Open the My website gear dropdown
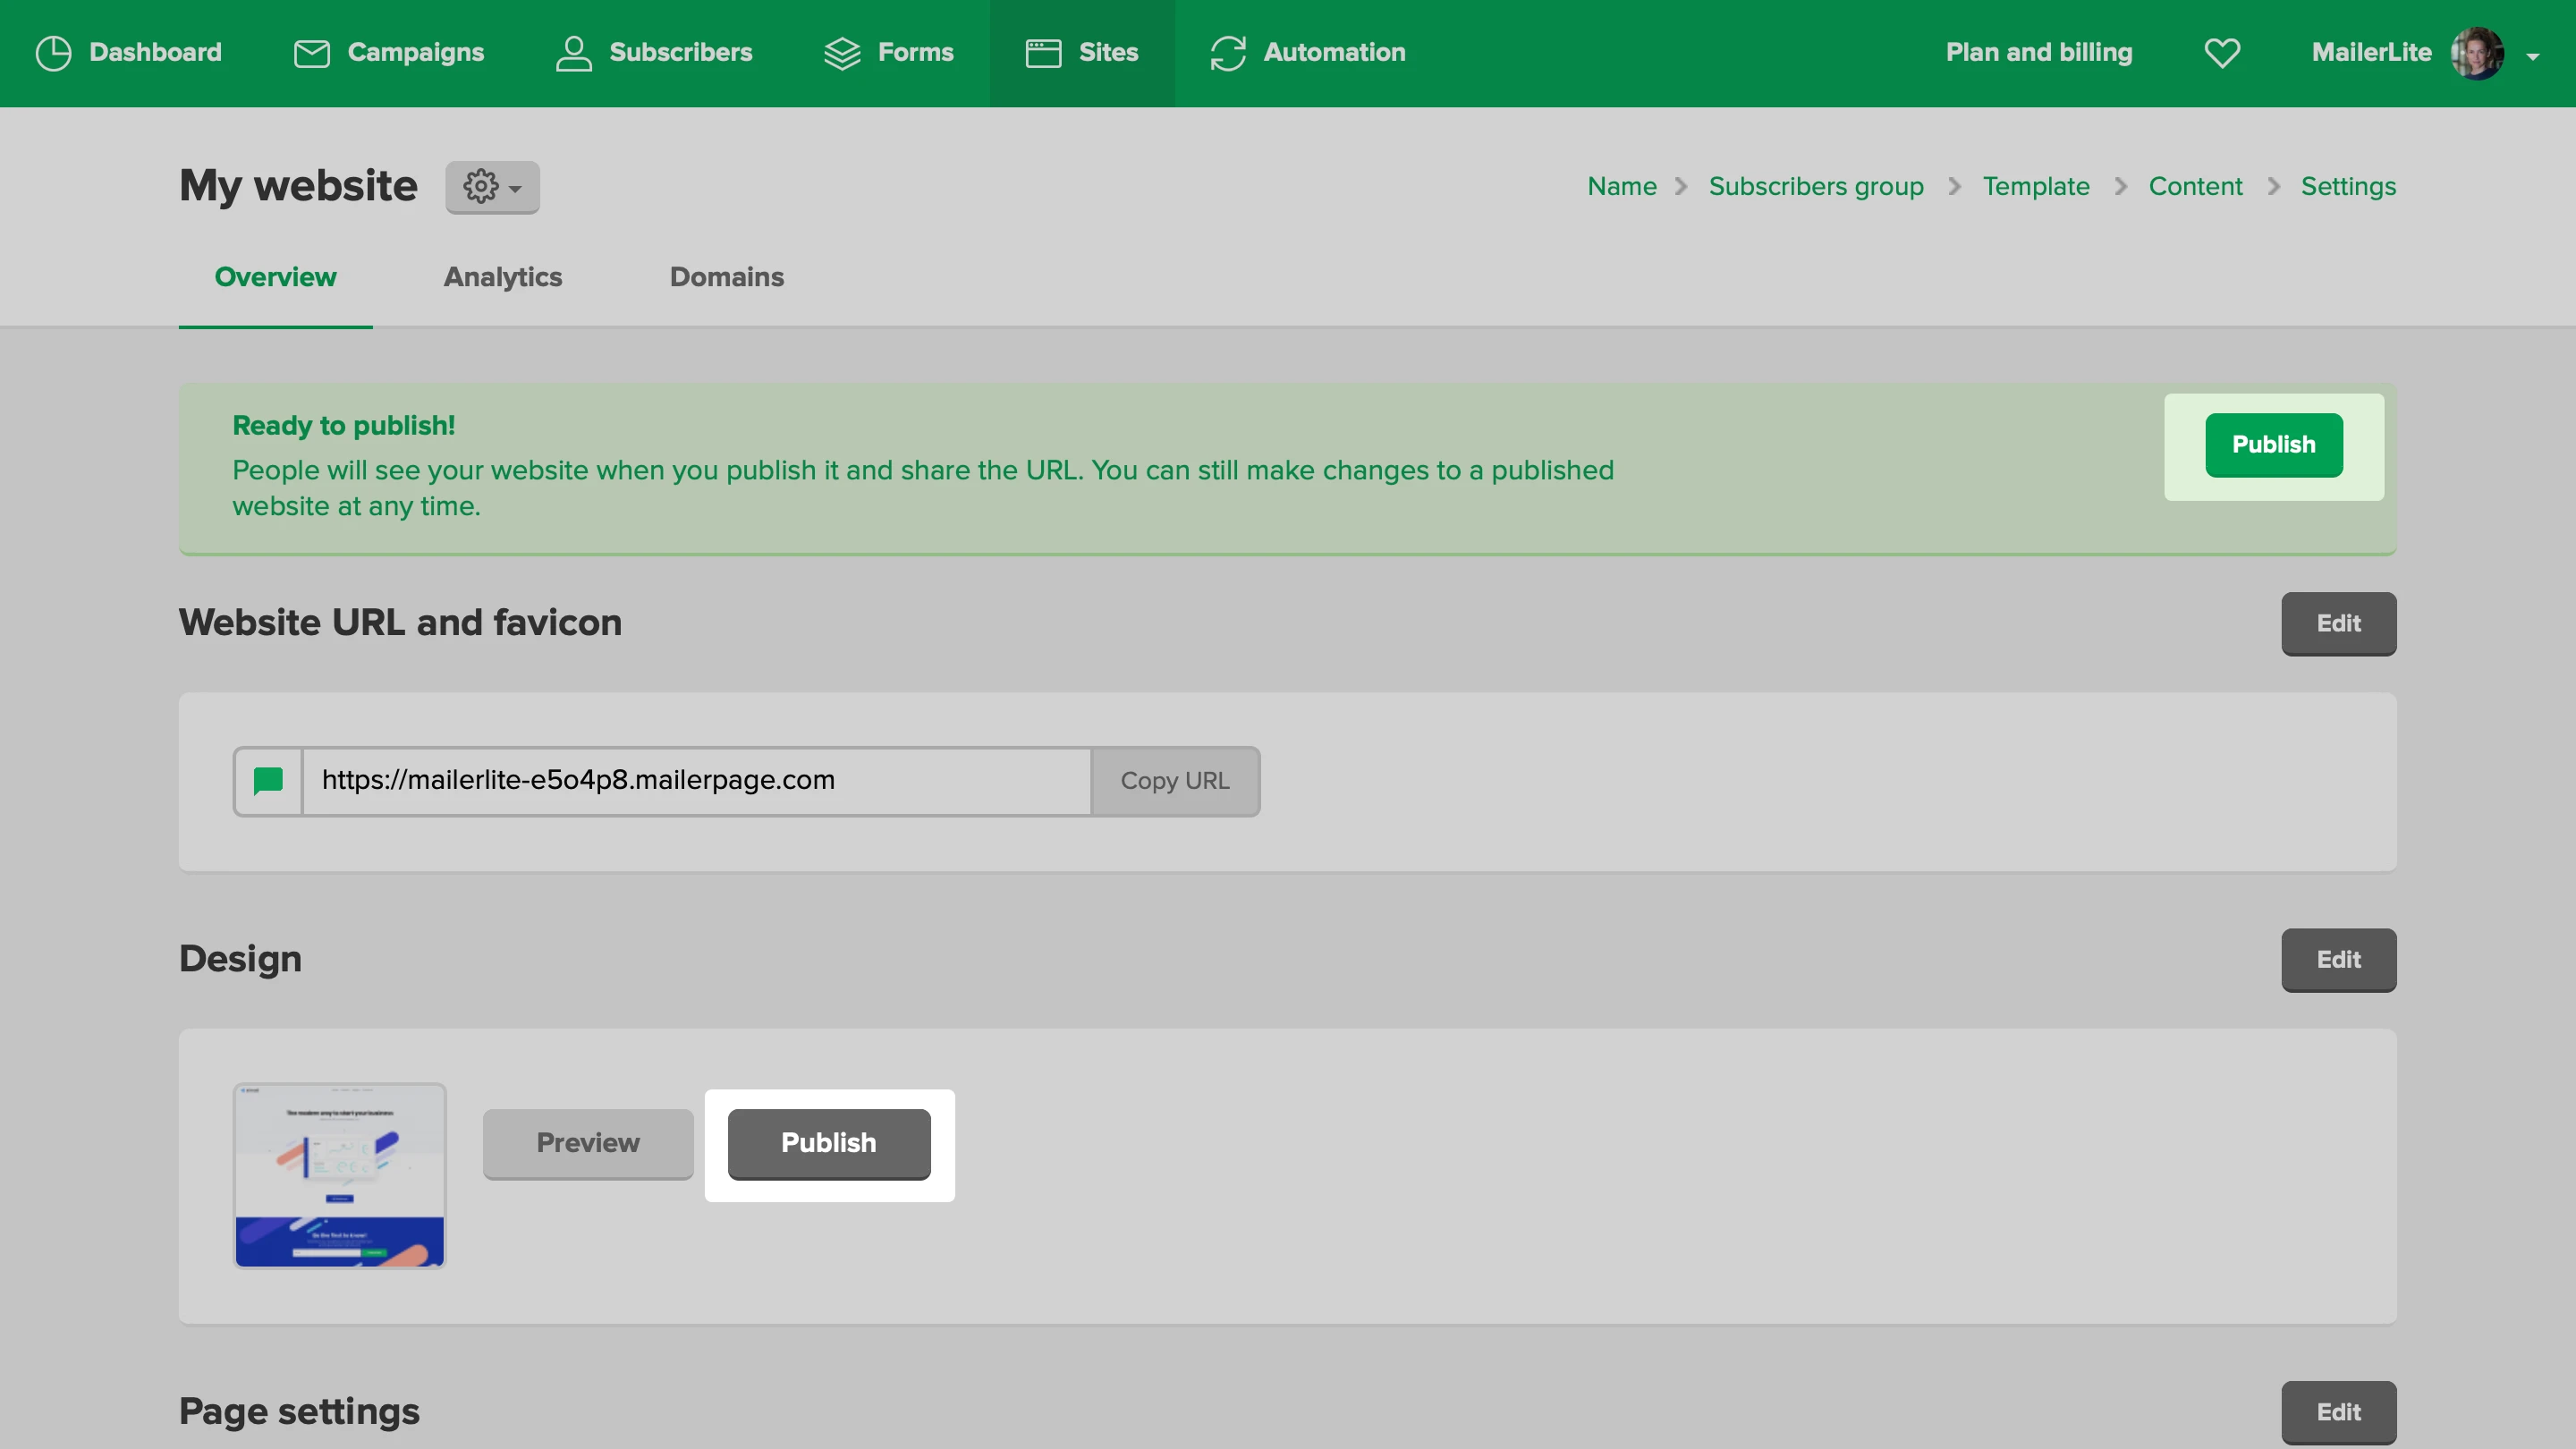Screen dimensions: 2576x1449 [492, 187]
